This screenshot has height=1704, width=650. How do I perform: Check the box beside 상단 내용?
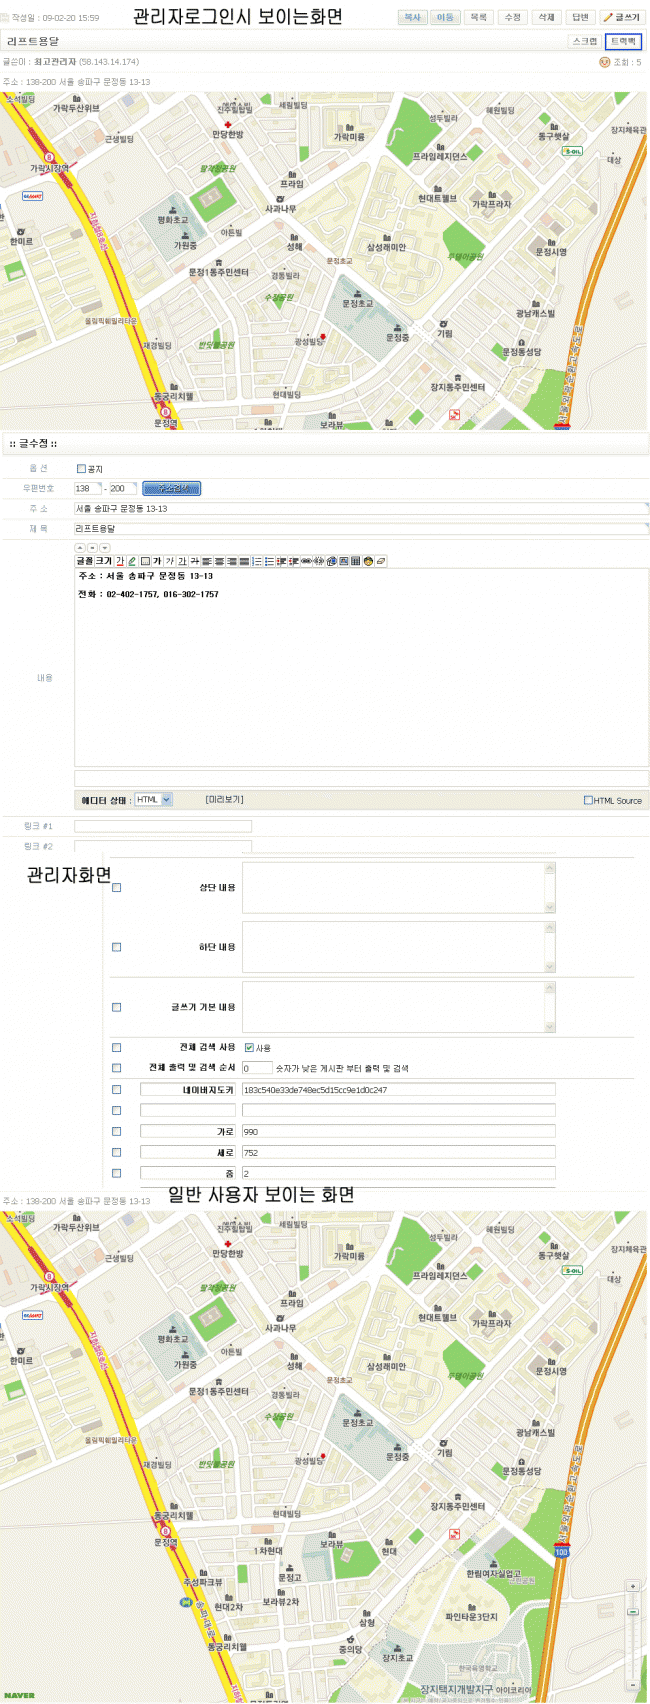click(116, 887)
